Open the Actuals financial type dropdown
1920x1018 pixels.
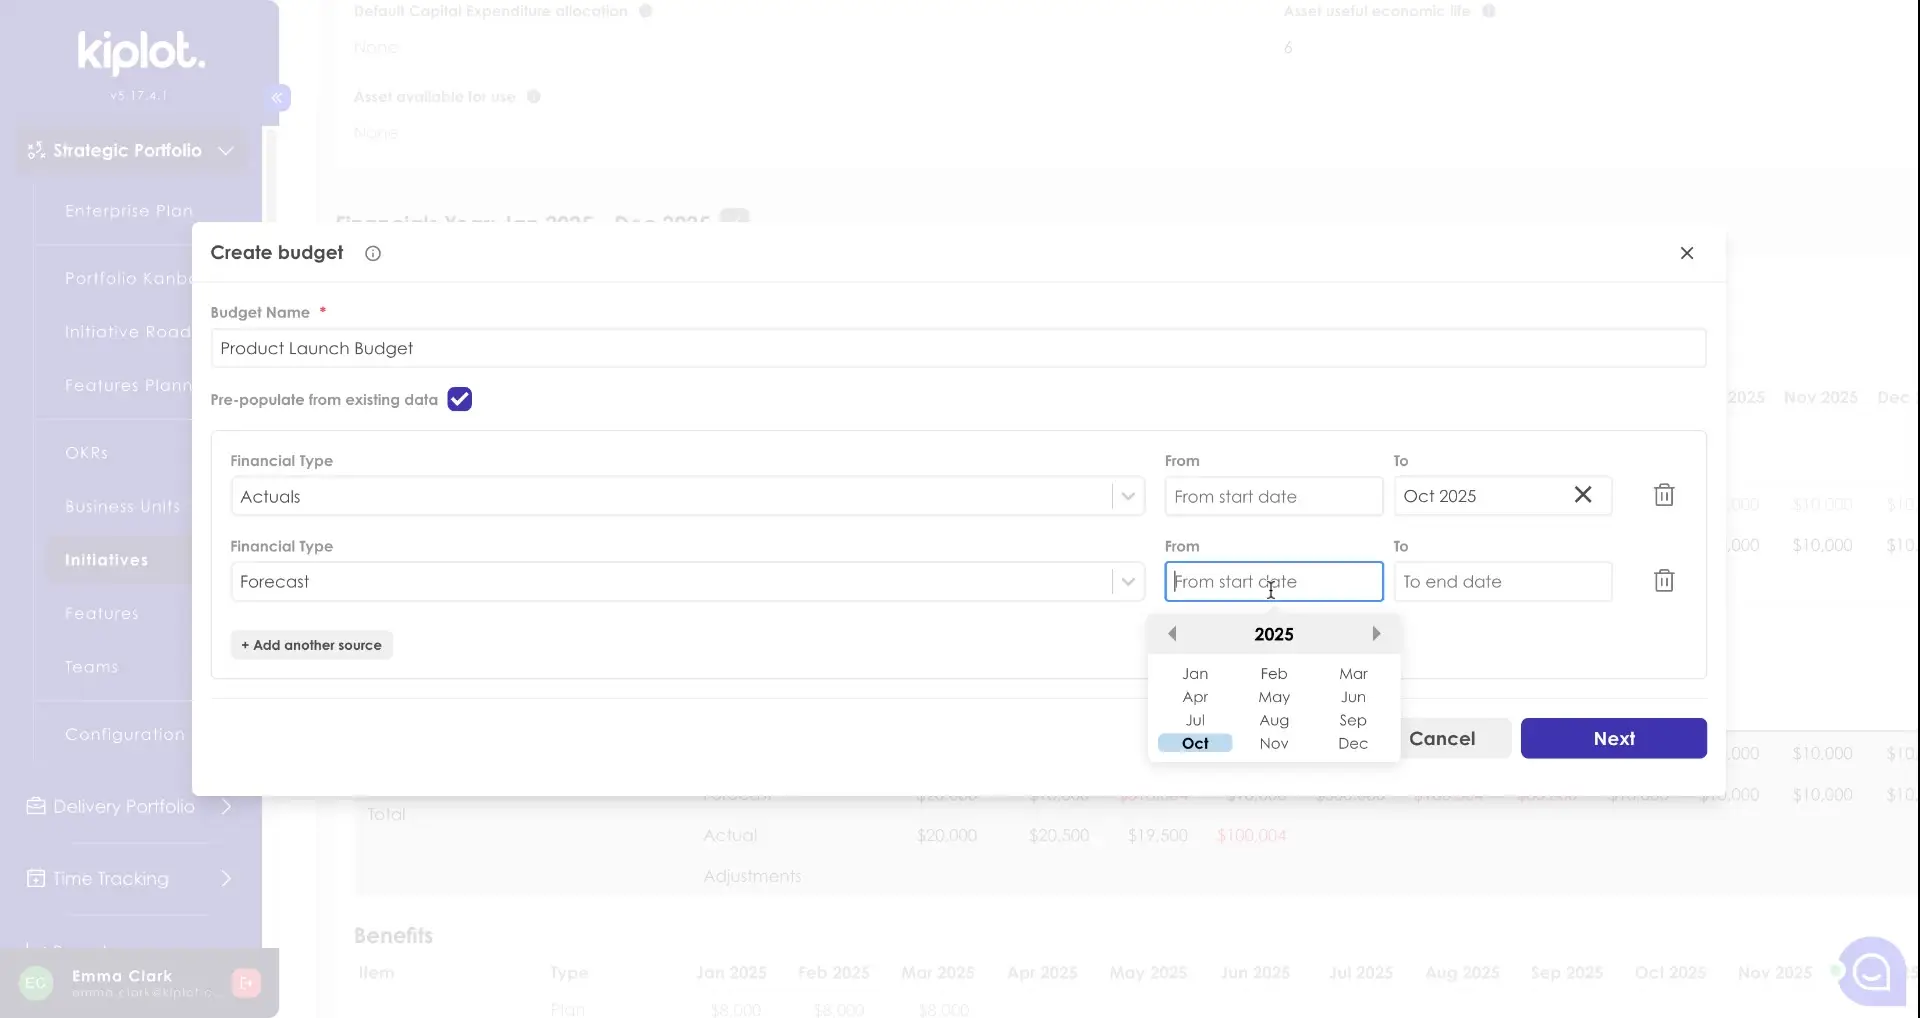pos(1128,497)
